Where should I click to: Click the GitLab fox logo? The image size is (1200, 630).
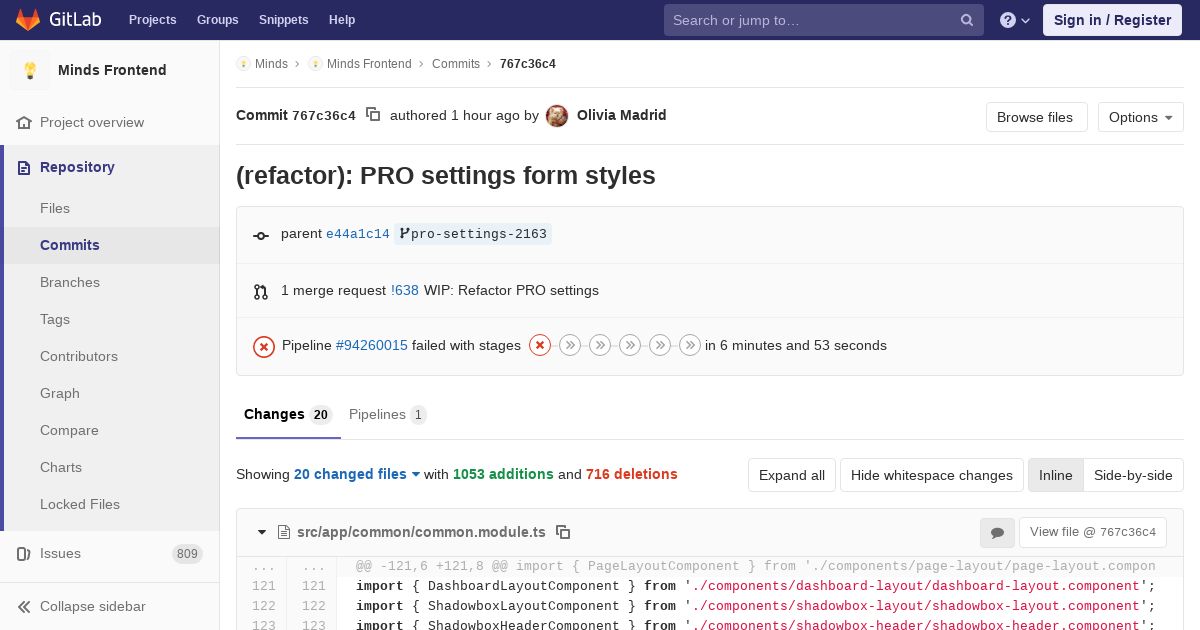pos(28,19)
